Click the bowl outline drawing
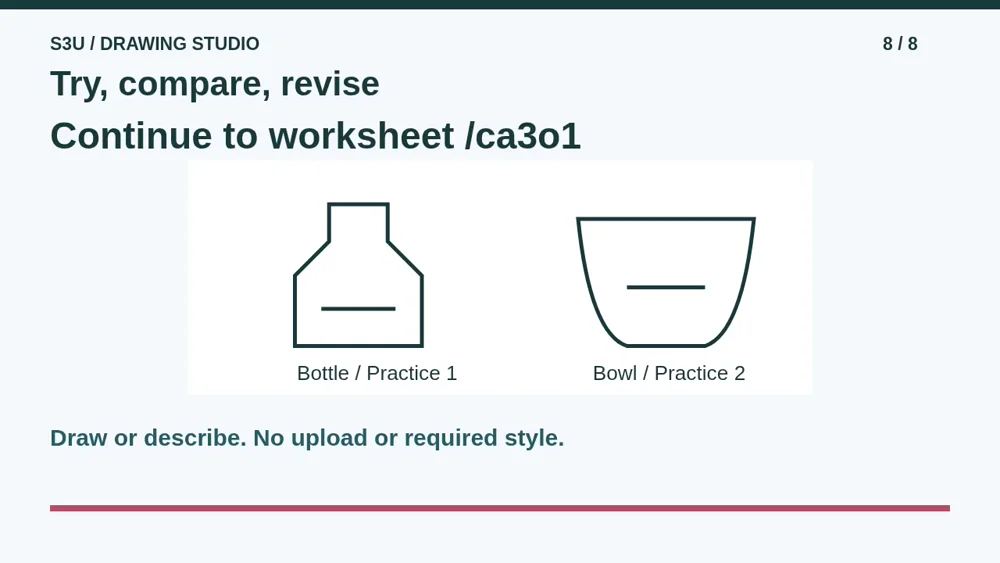Image resolution: width=1000 pixels, height=563 pixels. tap(666, 282)
